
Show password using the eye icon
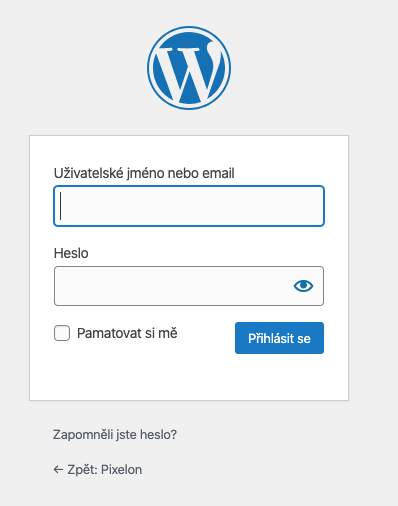(x=303, y=286)
